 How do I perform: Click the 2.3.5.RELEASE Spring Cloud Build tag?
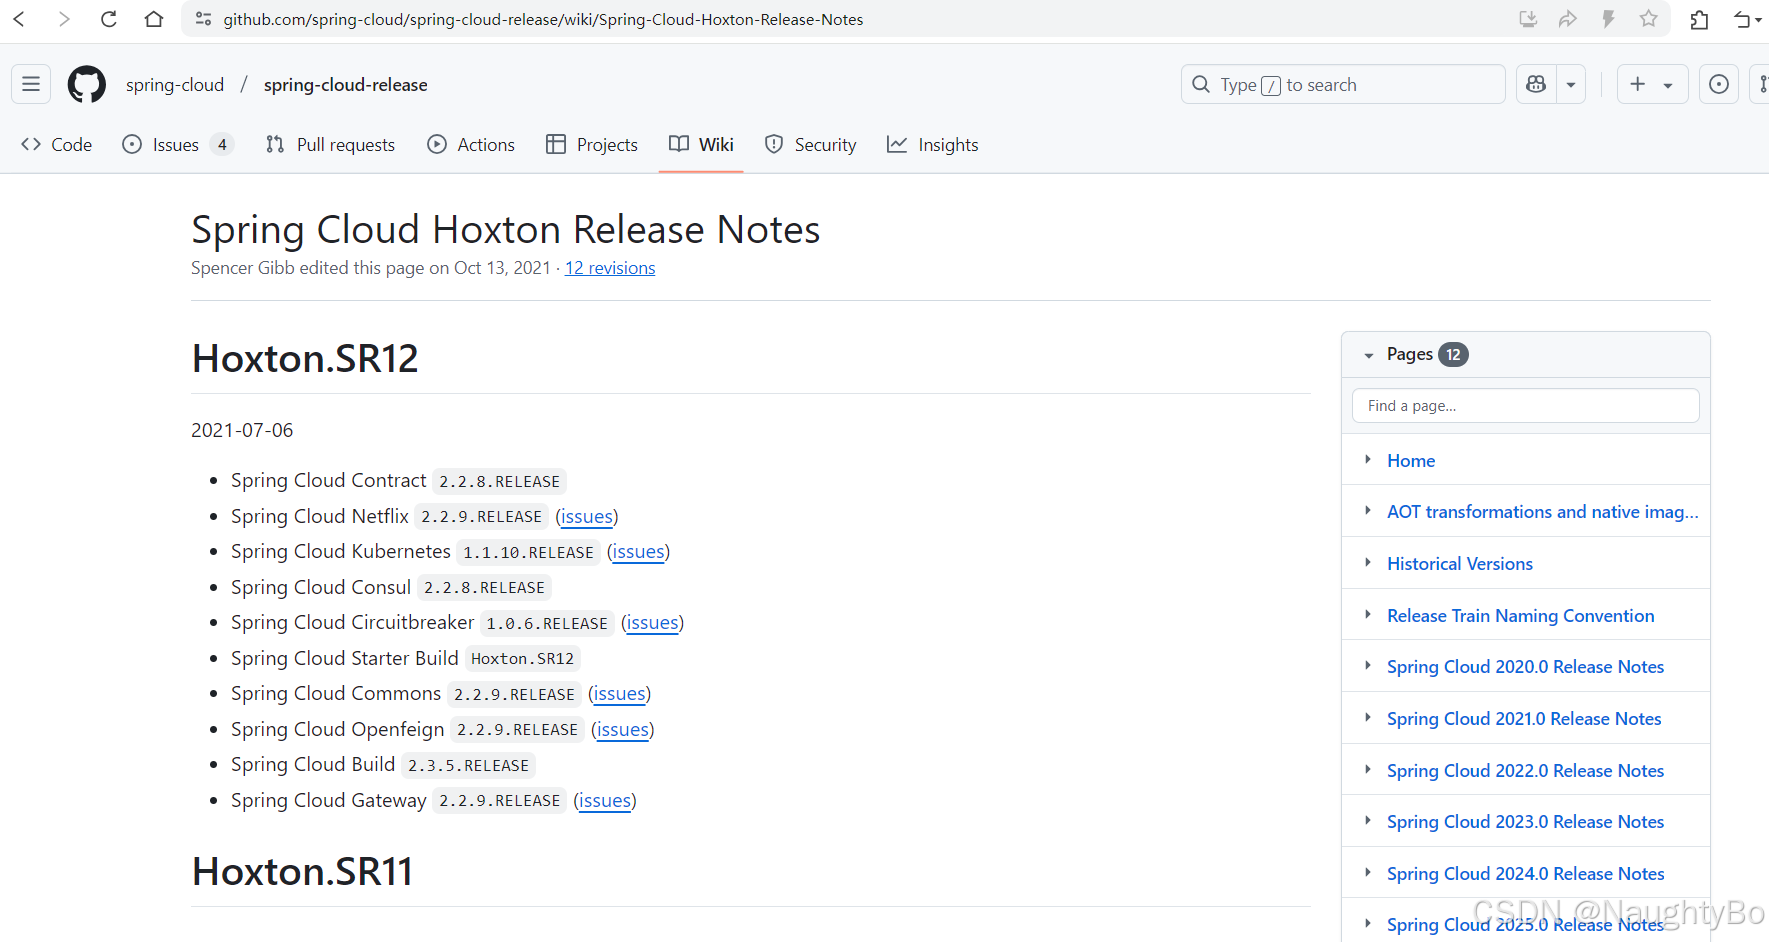click(468, 766)
